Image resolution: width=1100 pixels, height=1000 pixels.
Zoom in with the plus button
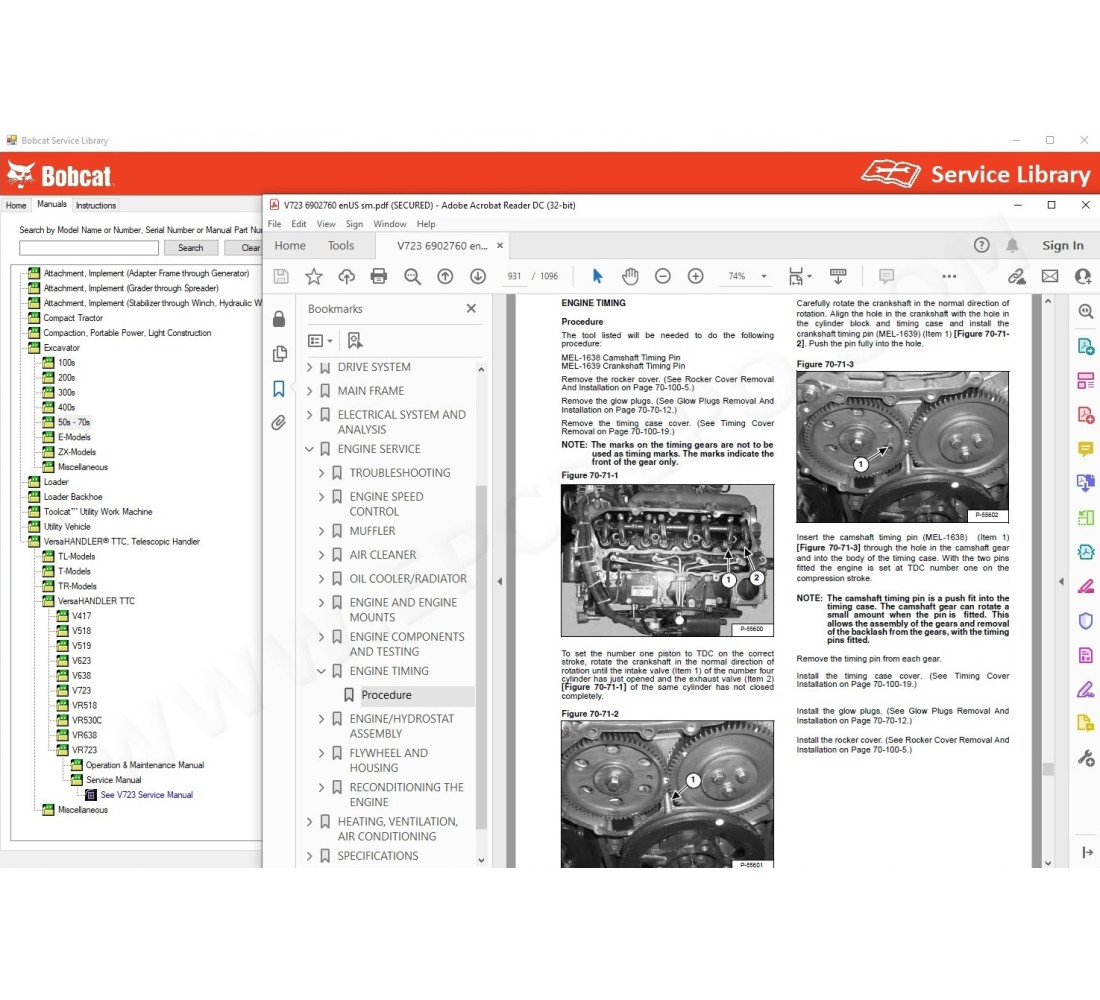coord(695,276)
